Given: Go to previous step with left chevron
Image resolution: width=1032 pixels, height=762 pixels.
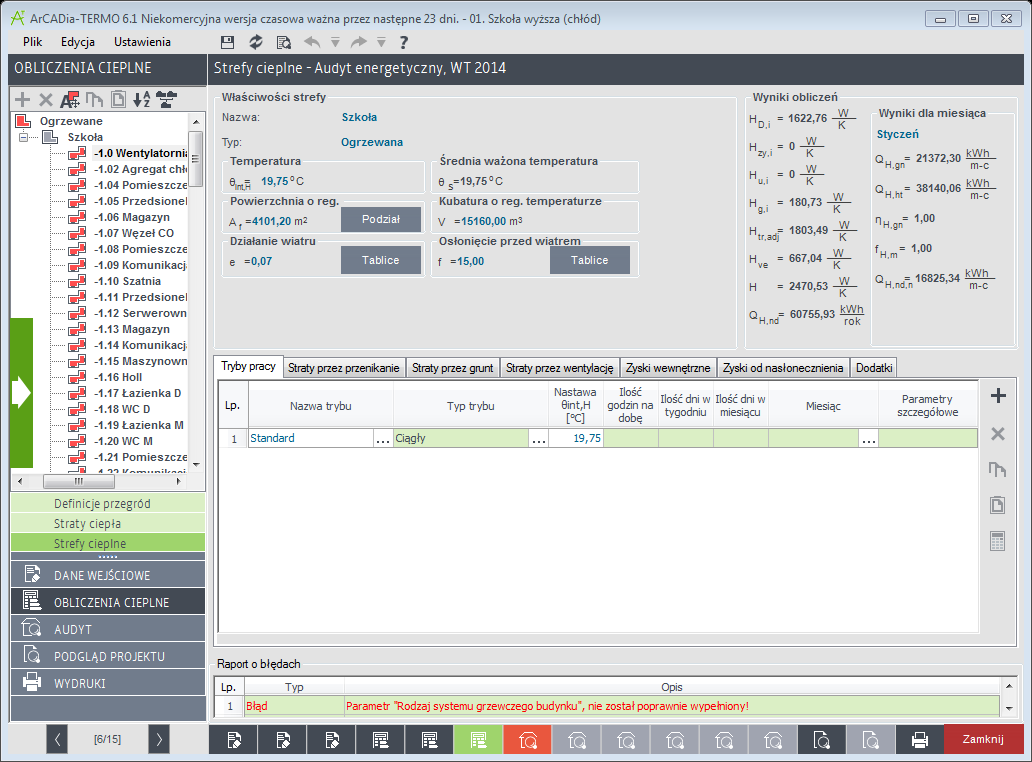Looking at the screenshot, I should 57,739.
